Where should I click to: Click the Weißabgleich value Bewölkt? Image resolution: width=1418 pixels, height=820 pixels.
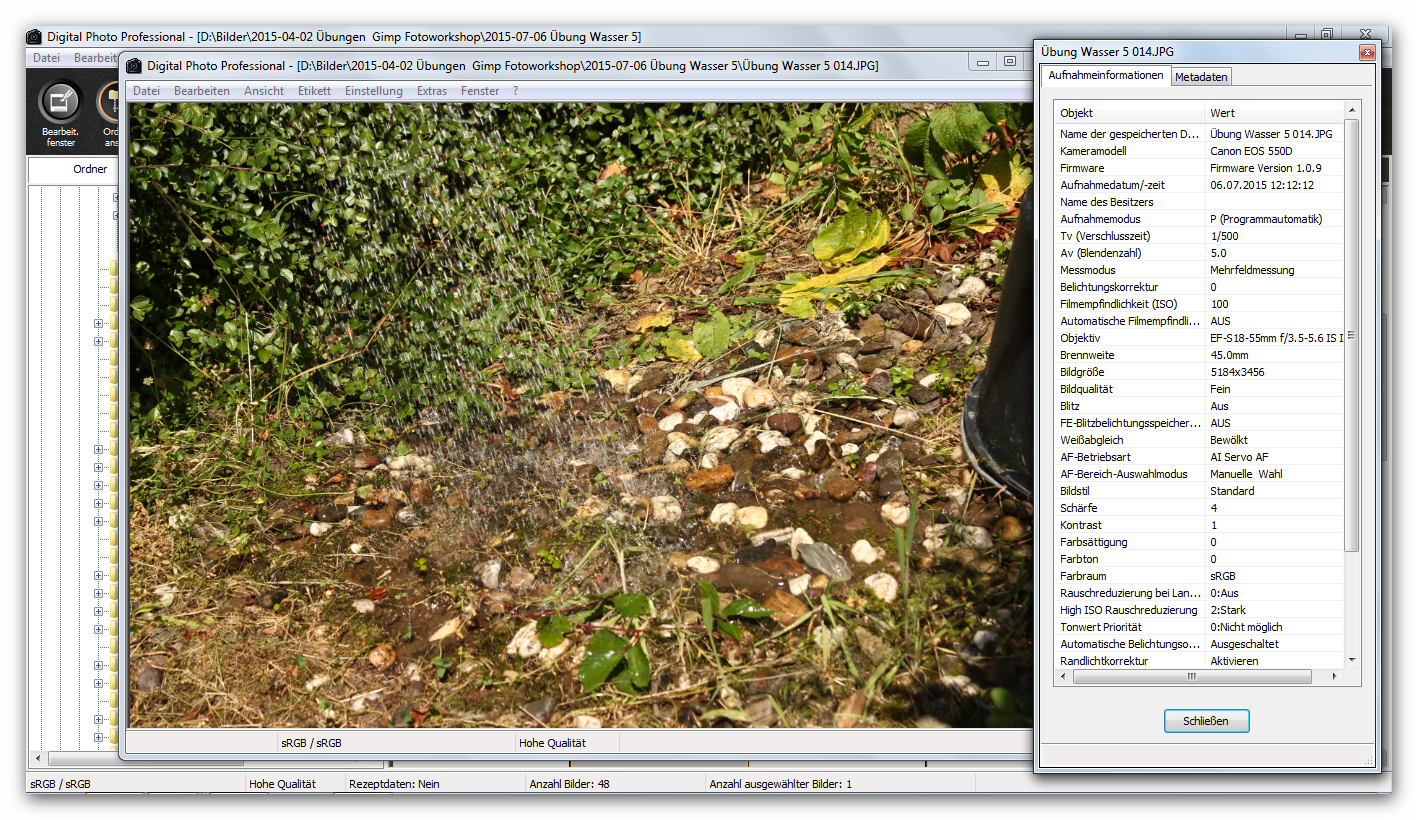click(1229, 440)
